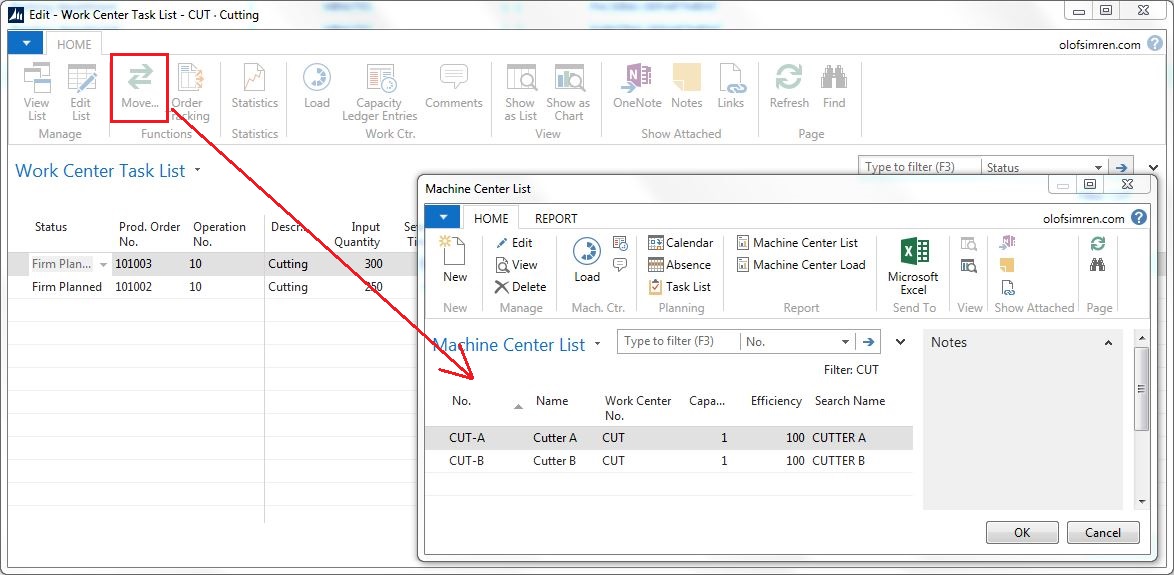Image resolution: width=1174 pixels, height=575 pixels.
Task: Click View in Machine Center List Manage group
Action: point(516,265)
